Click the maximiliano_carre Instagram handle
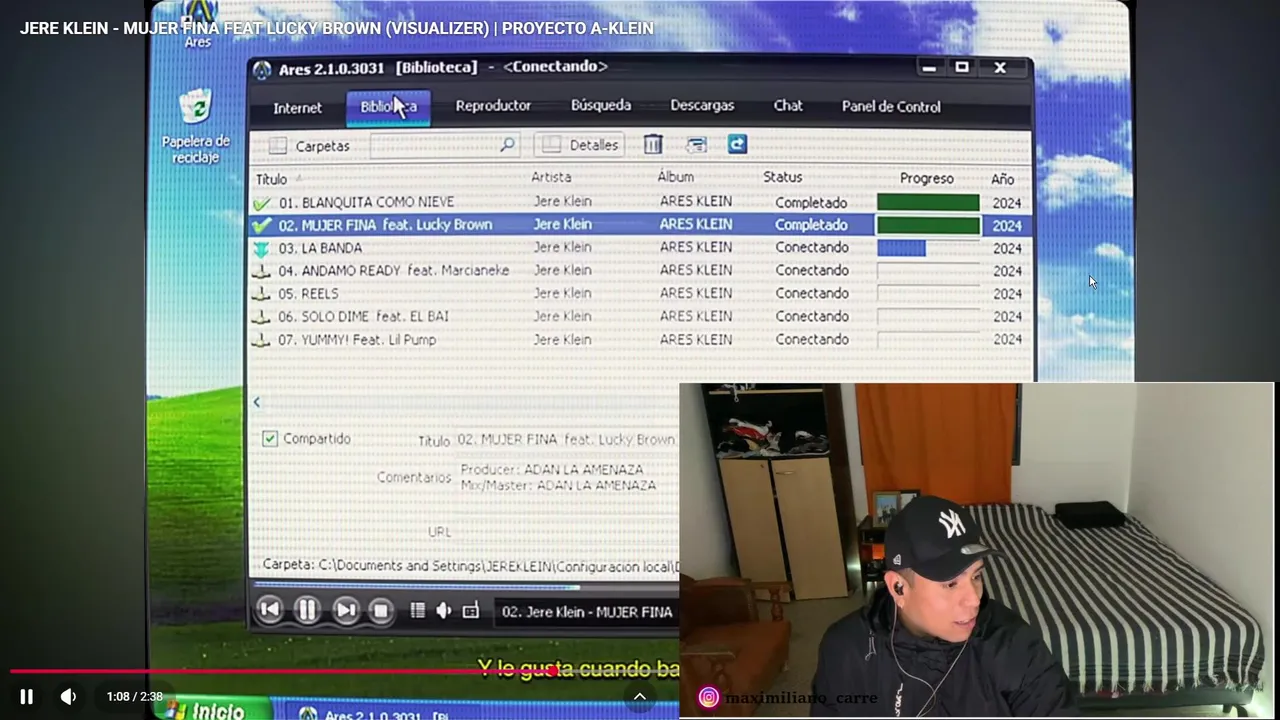The height and width of the screenshot is (720, 1280). (x=801, y=698)
